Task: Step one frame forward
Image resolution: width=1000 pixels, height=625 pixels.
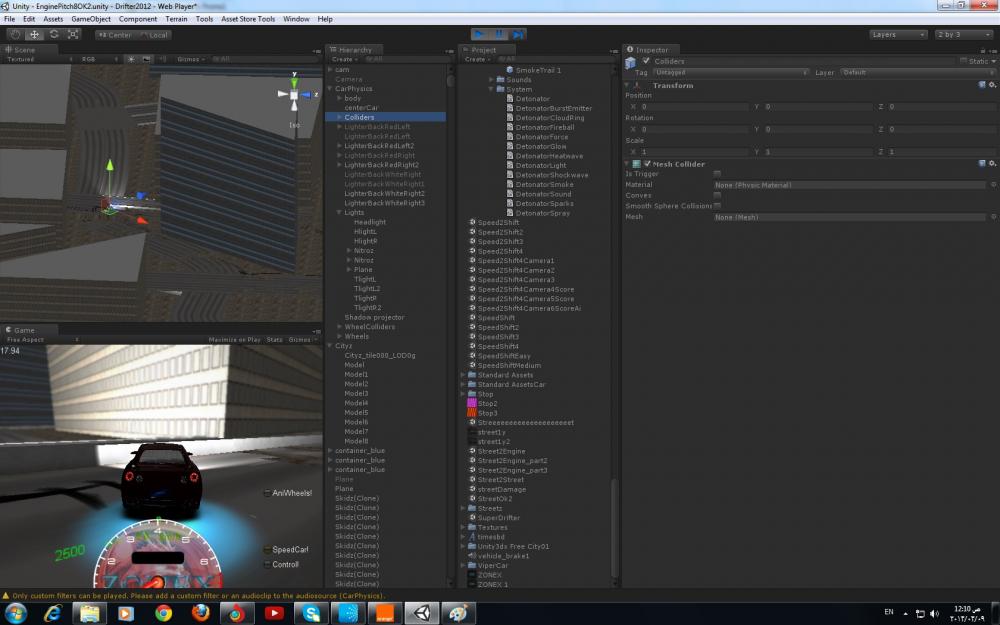Action: (x=518, y=34)
